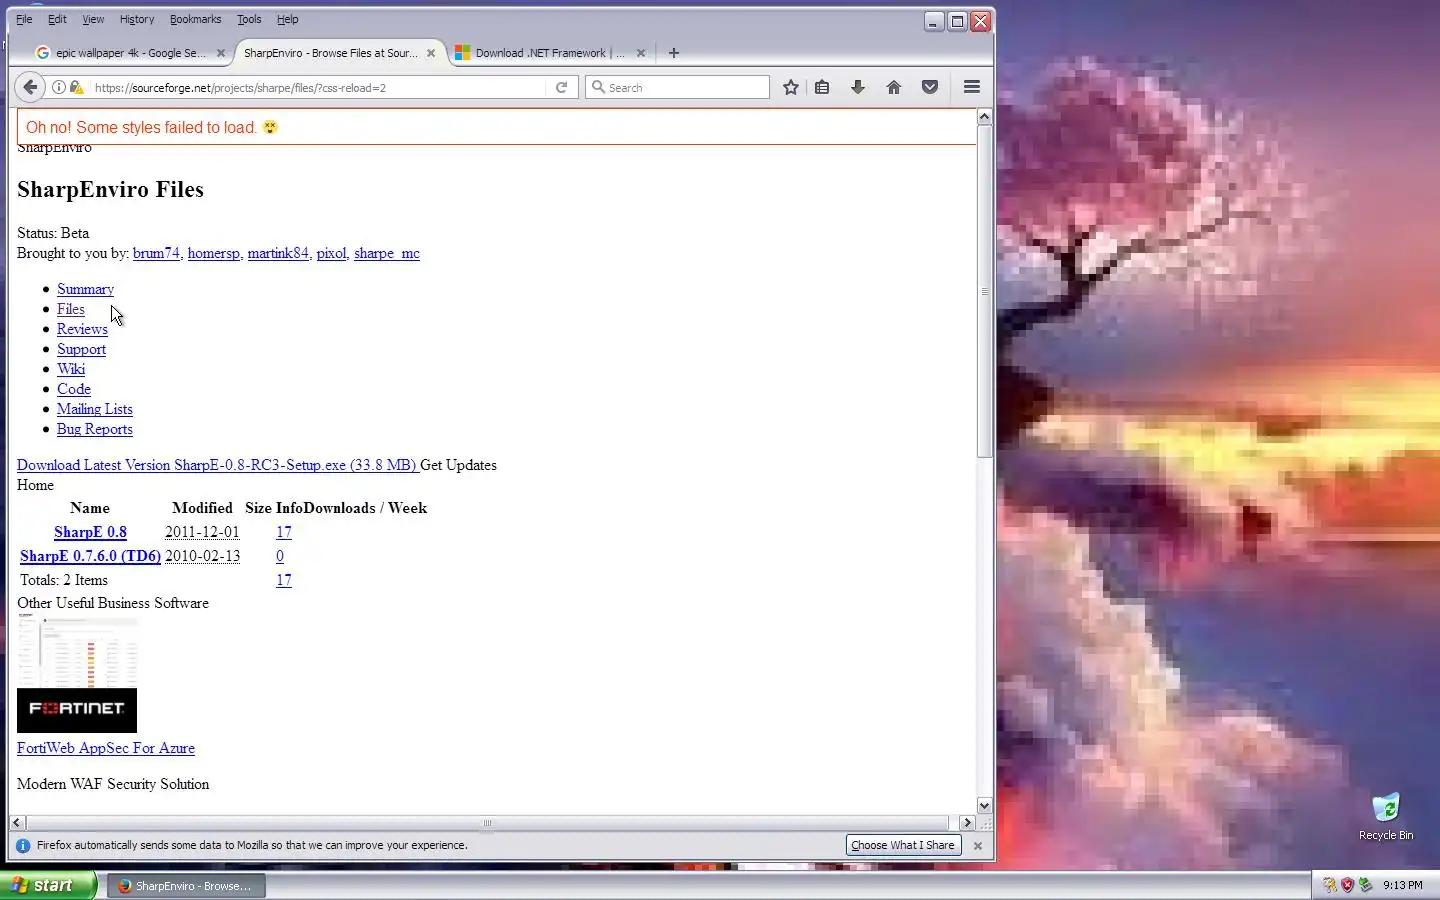Click the Choose What I Share button
This screenshot has width=1440, height=900.
pyautogui.click(x=903, y=845)
